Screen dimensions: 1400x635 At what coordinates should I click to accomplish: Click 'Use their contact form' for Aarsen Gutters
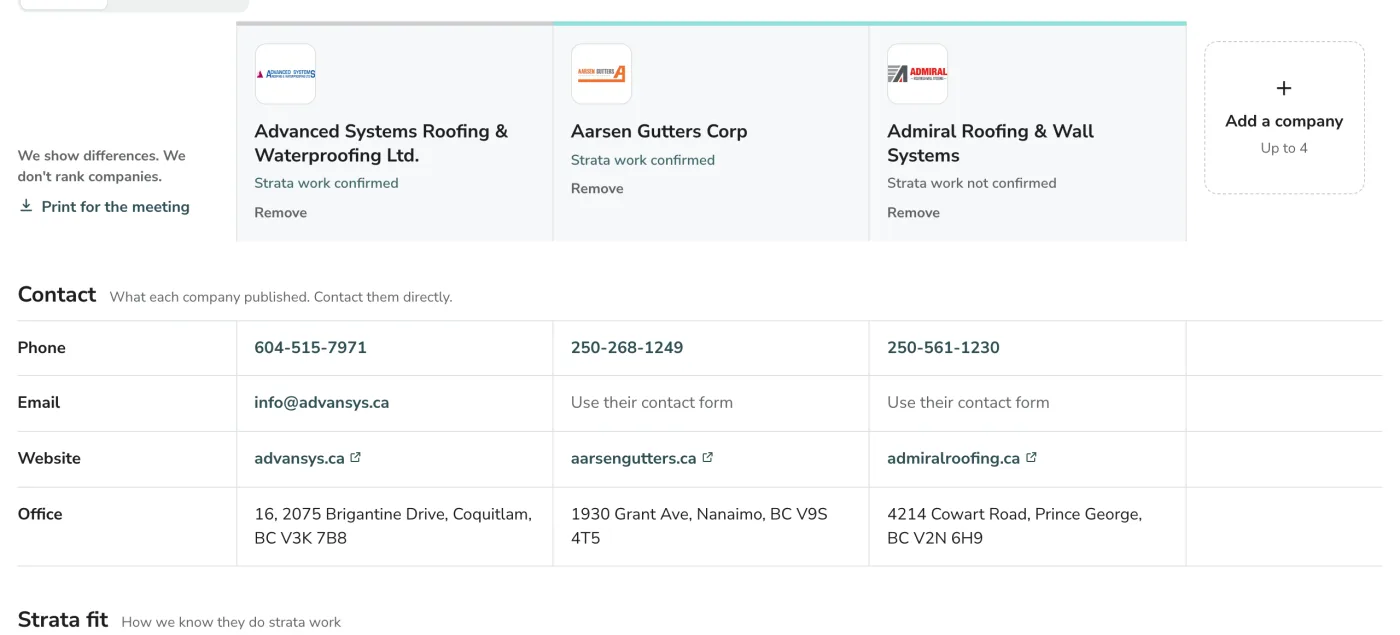pos(652,403)
